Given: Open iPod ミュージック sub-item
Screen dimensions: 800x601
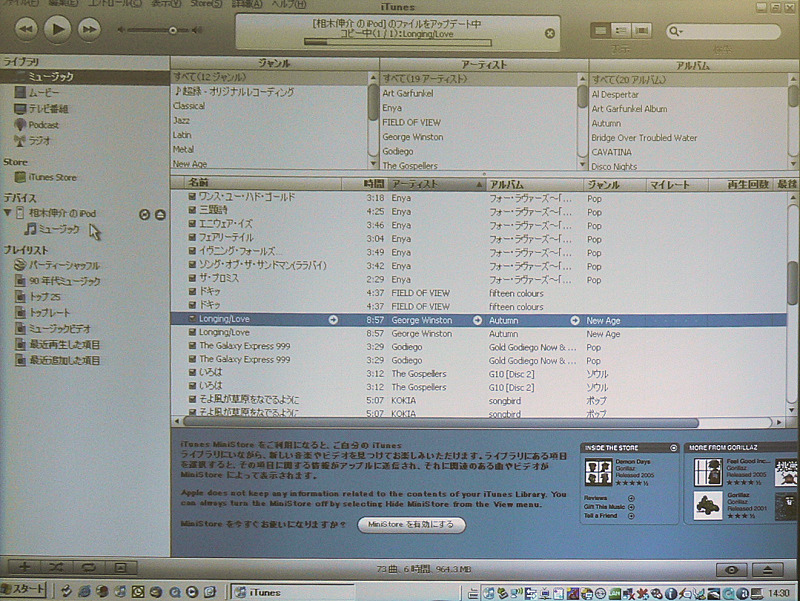Looking at the screenshot, I should click(59, 229).
